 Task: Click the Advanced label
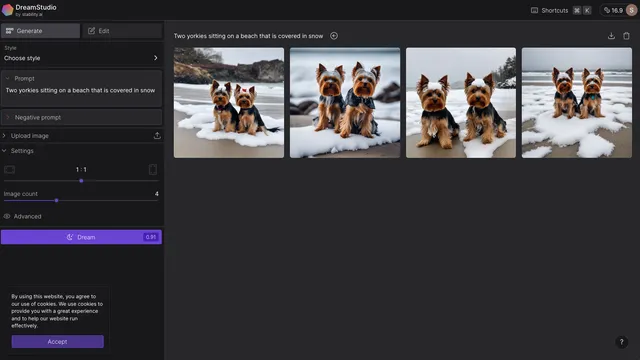coord(27,216)
